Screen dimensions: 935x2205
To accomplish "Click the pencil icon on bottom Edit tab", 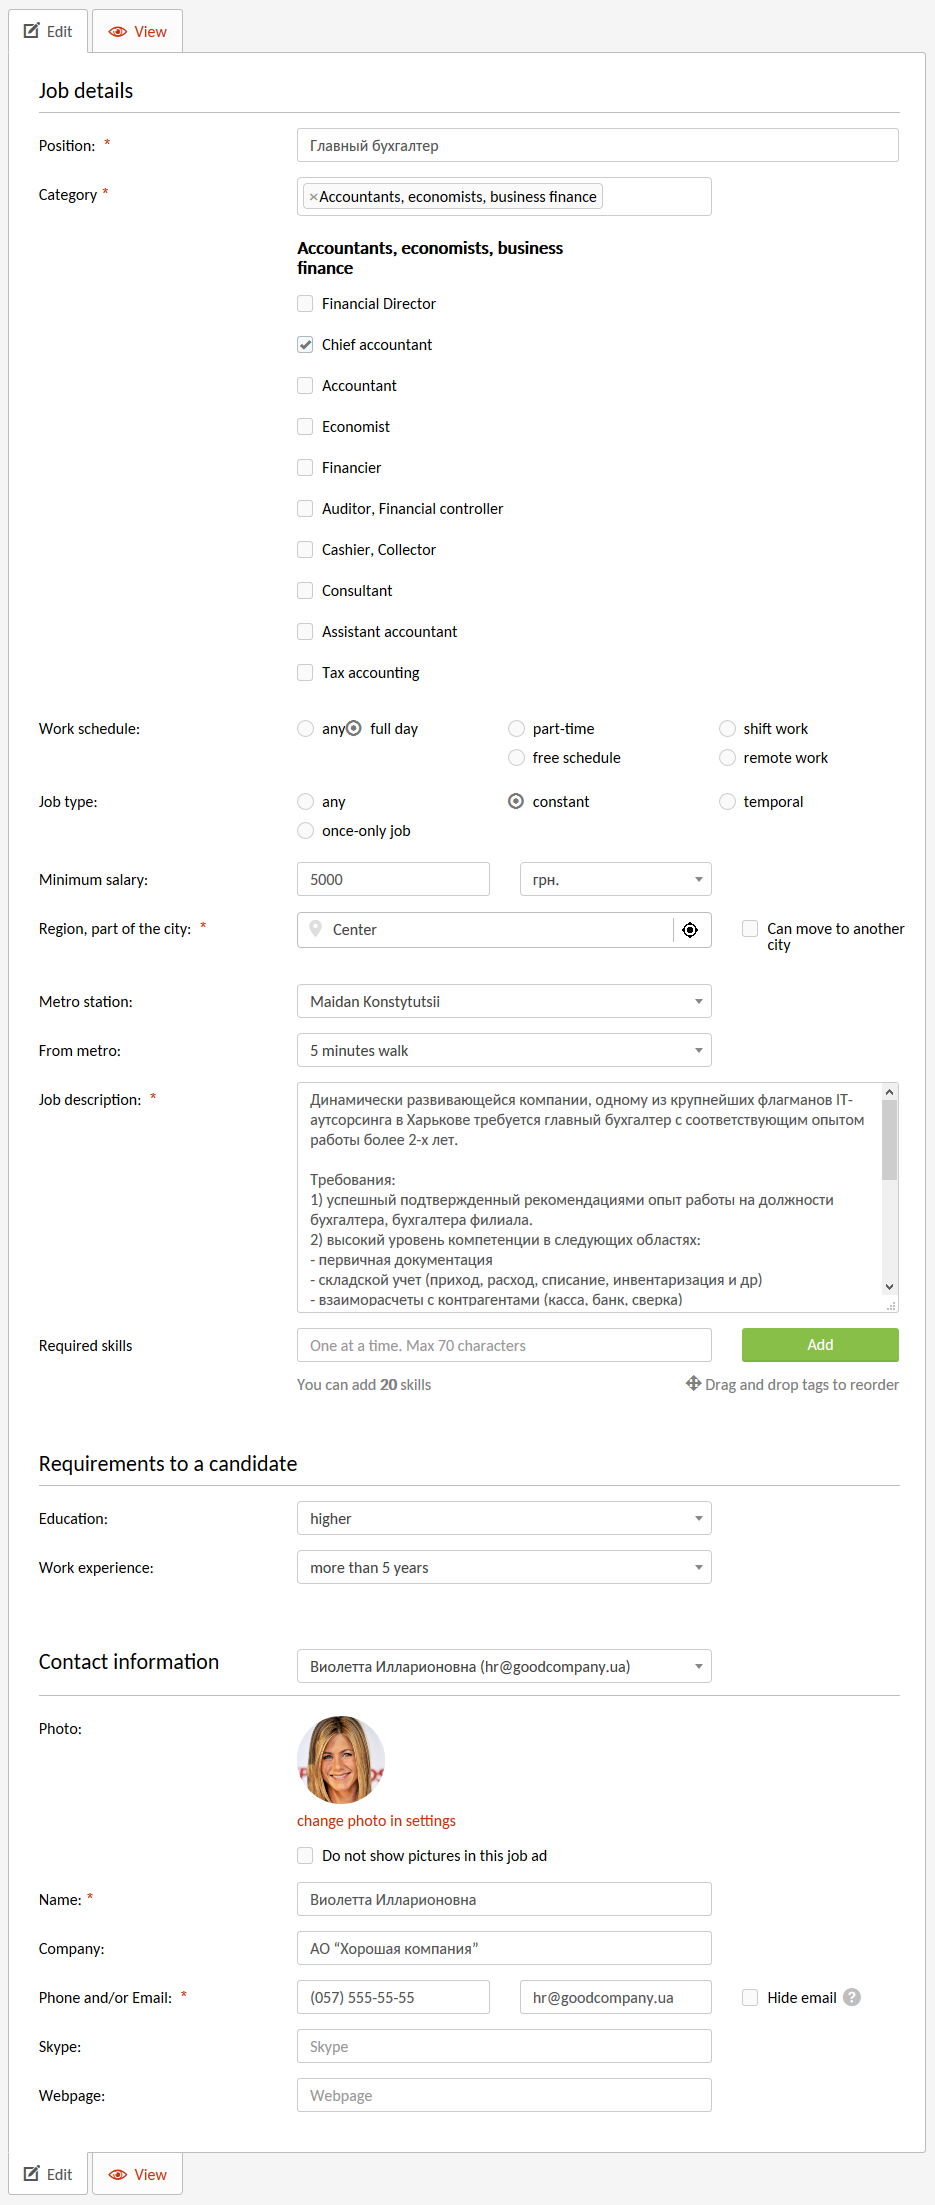I will click(32, 2174).
